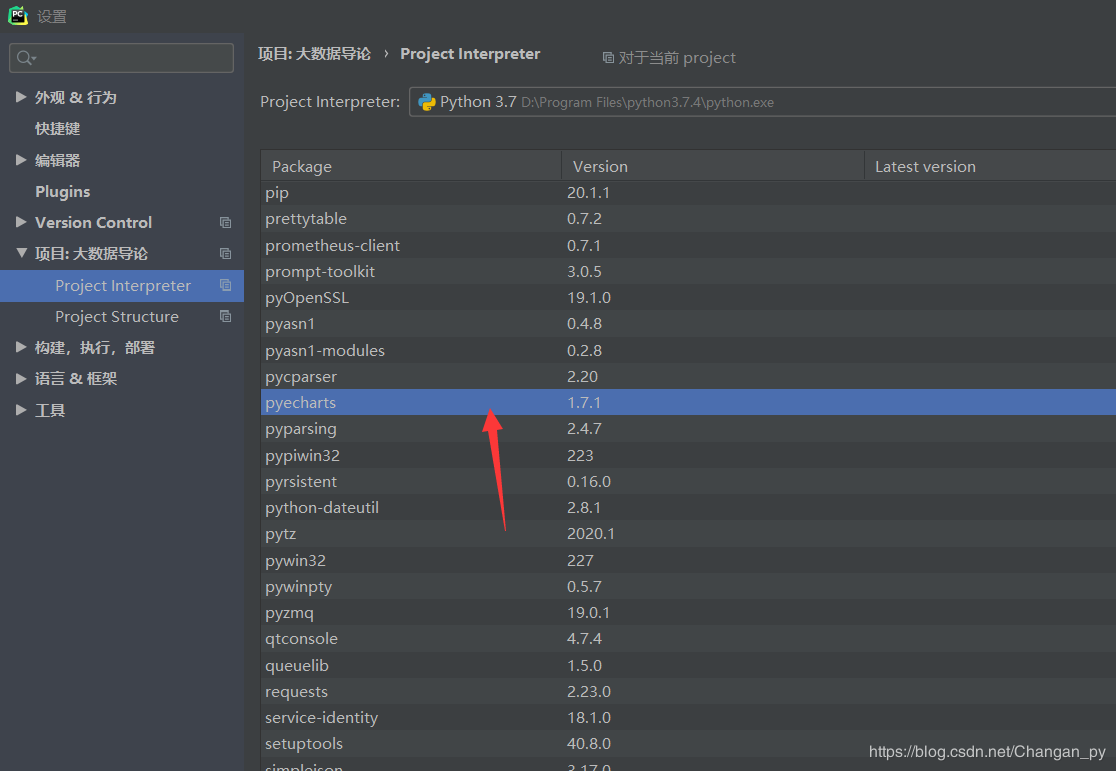Click the 对于当前 project label
Screen dimensions: 1116x771
677,58
